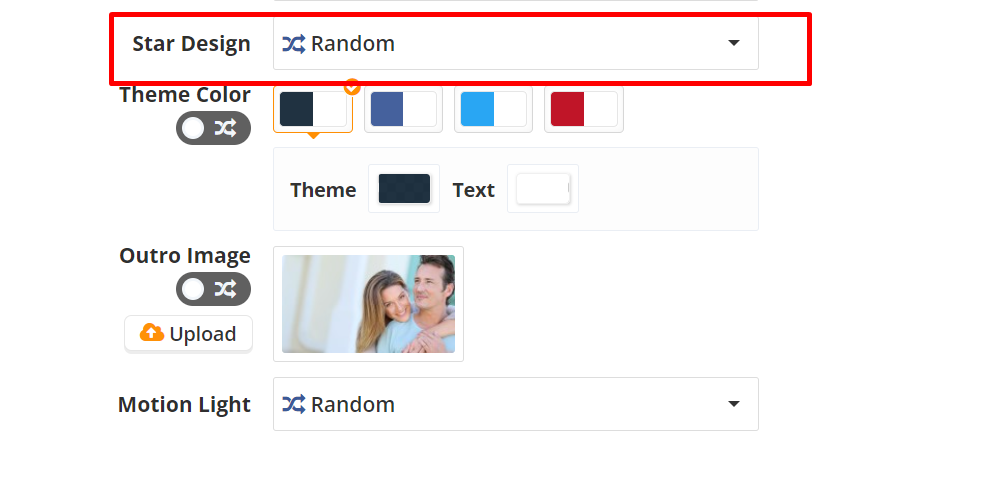Expand Star Design using its arrow
The width and height of the screenshot is (1002, 497).
[x=734, y=44]
